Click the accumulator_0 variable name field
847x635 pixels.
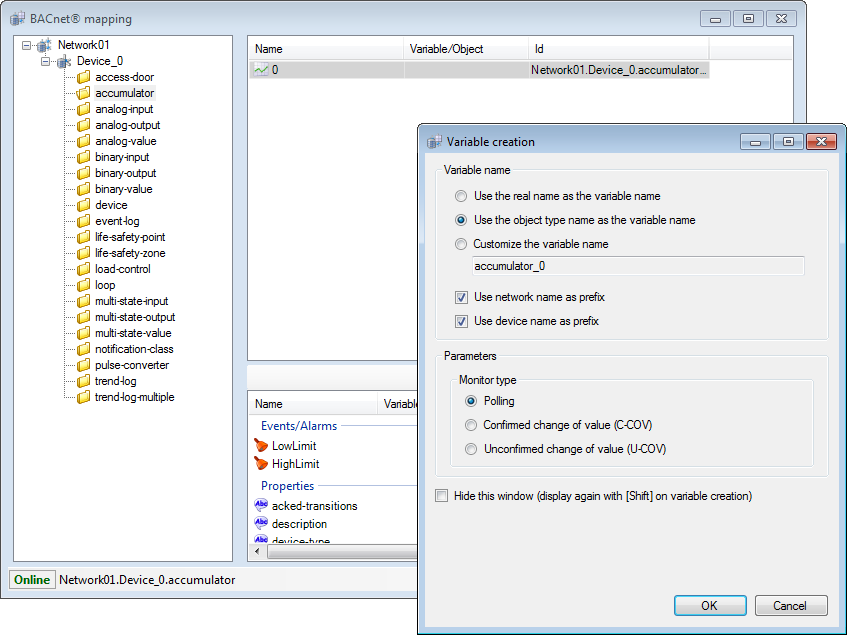[638, 266]
